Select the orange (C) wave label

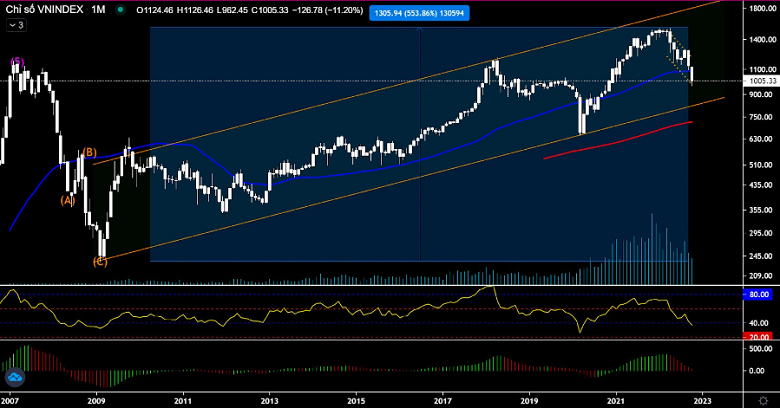[x=100, y=261]
